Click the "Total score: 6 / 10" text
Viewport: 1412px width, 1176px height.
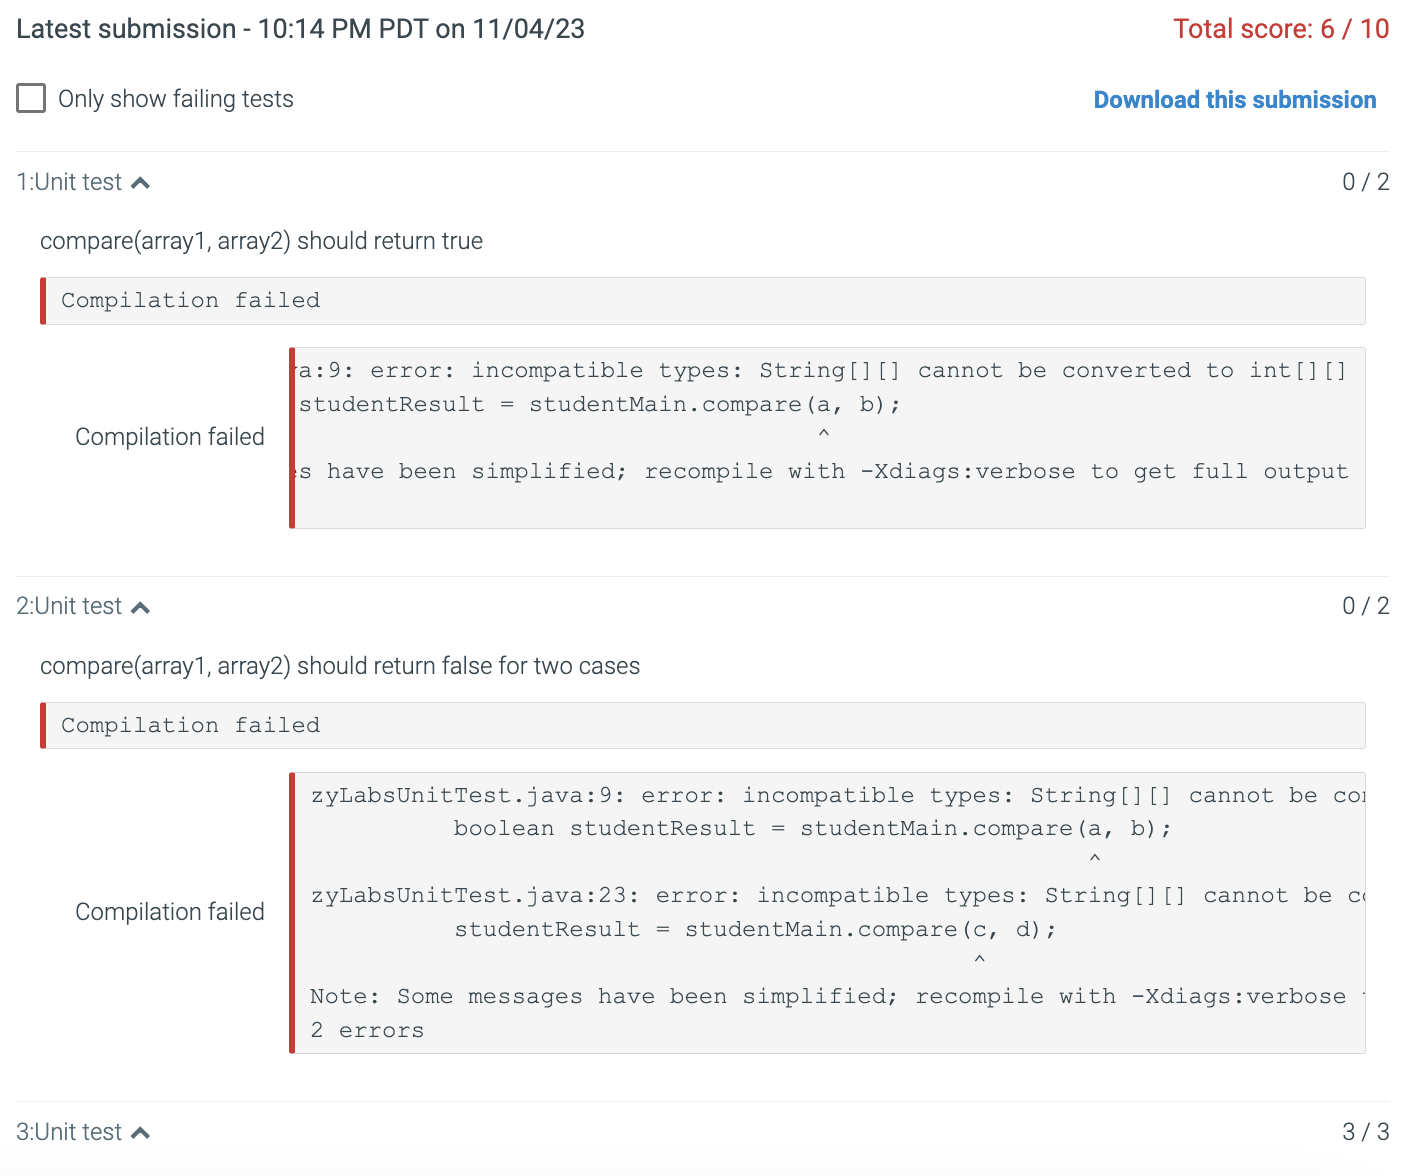click(x=1281, y=29)
